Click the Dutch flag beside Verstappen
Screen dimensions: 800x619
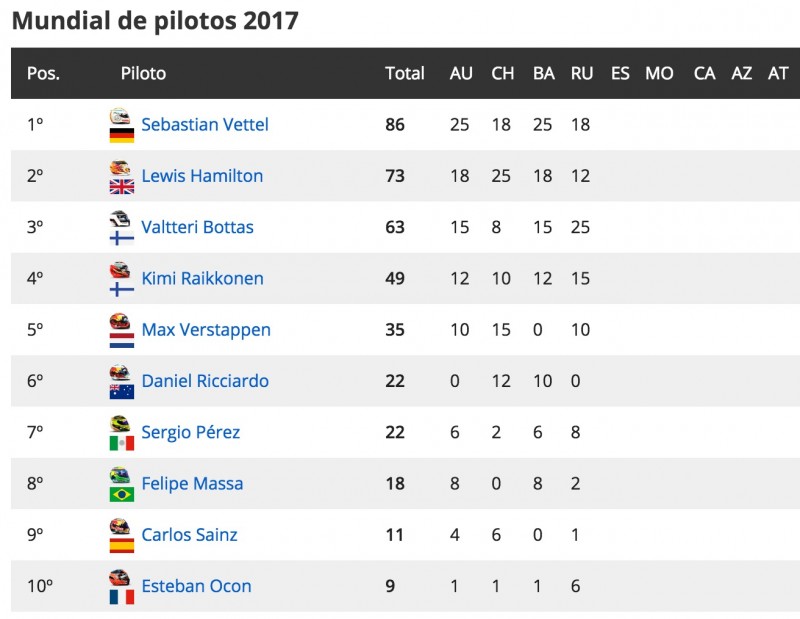[122, 340]
